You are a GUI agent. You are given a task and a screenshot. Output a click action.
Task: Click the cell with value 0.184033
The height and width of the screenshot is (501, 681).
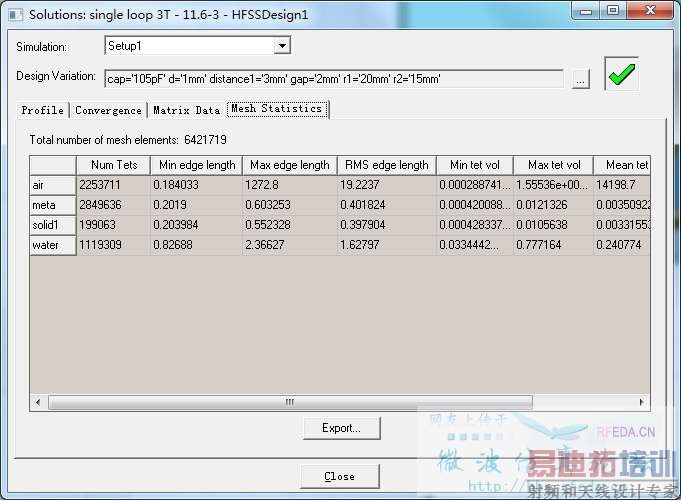(x=197, y=185)
